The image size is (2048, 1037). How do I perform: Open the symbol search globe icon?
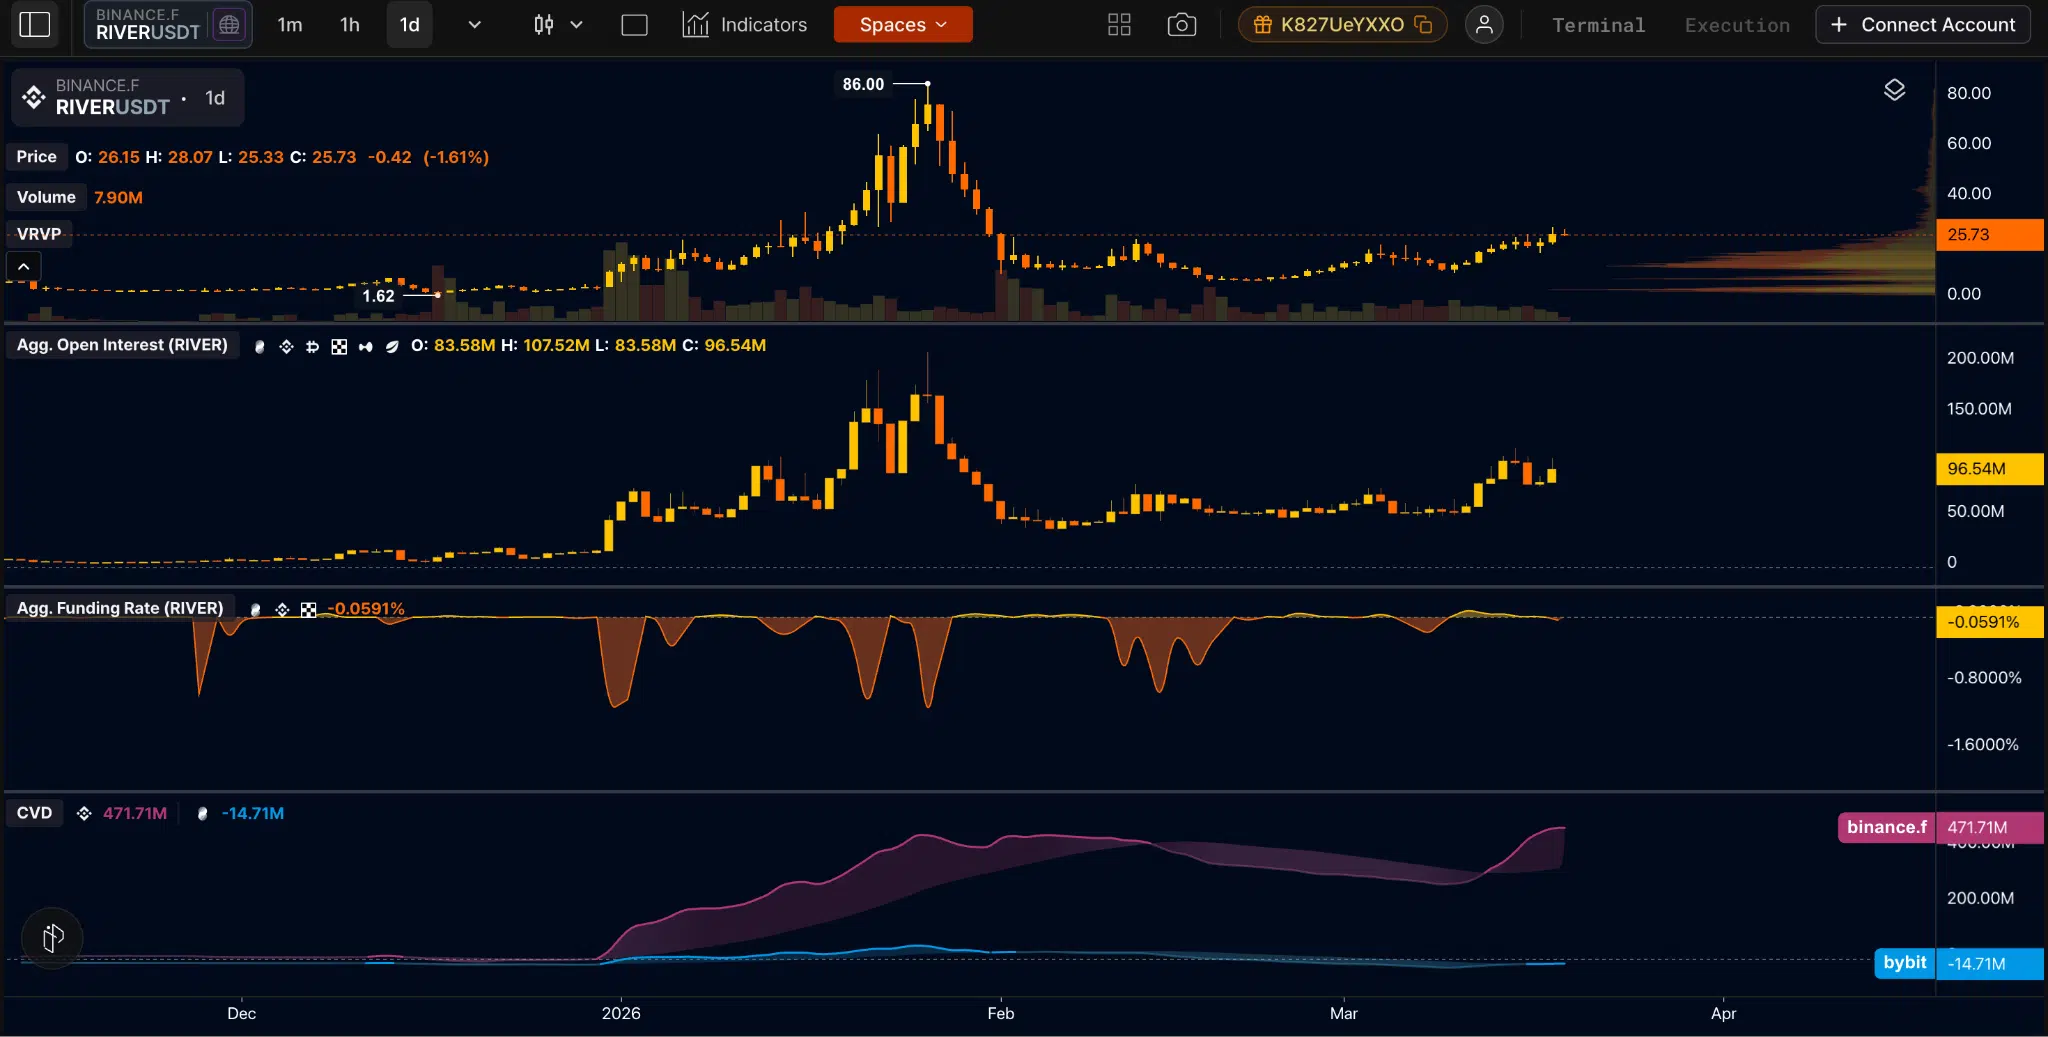229,24
